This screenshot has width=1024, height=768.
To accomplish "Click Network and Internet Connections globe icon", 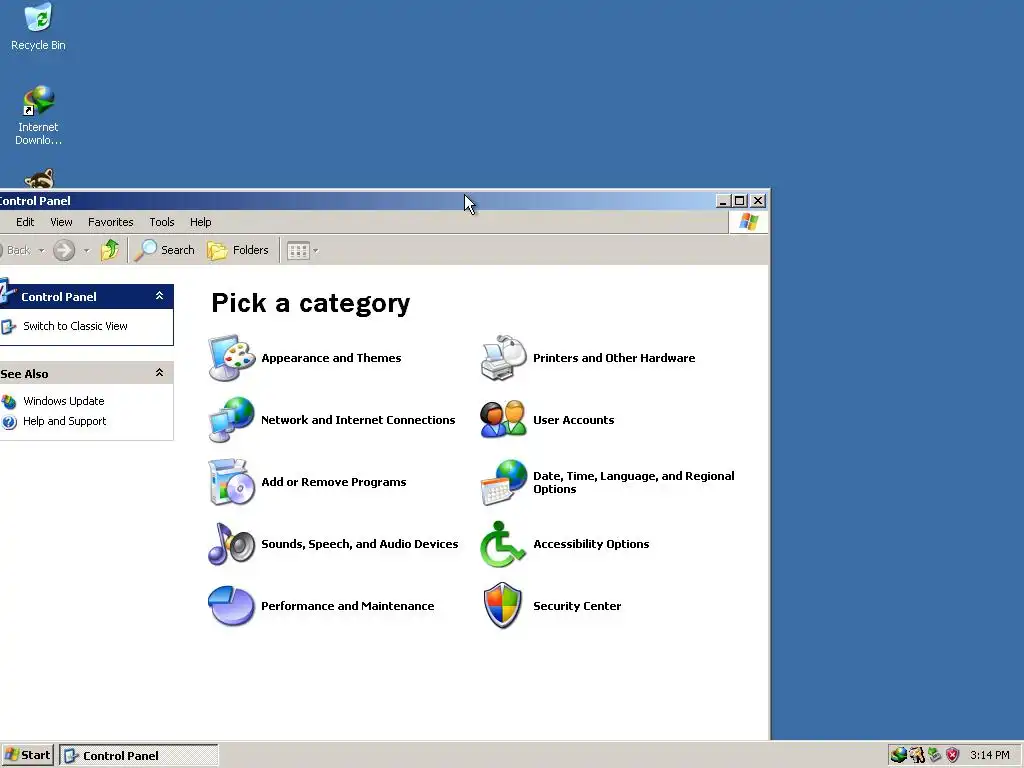I will [231, 420].
